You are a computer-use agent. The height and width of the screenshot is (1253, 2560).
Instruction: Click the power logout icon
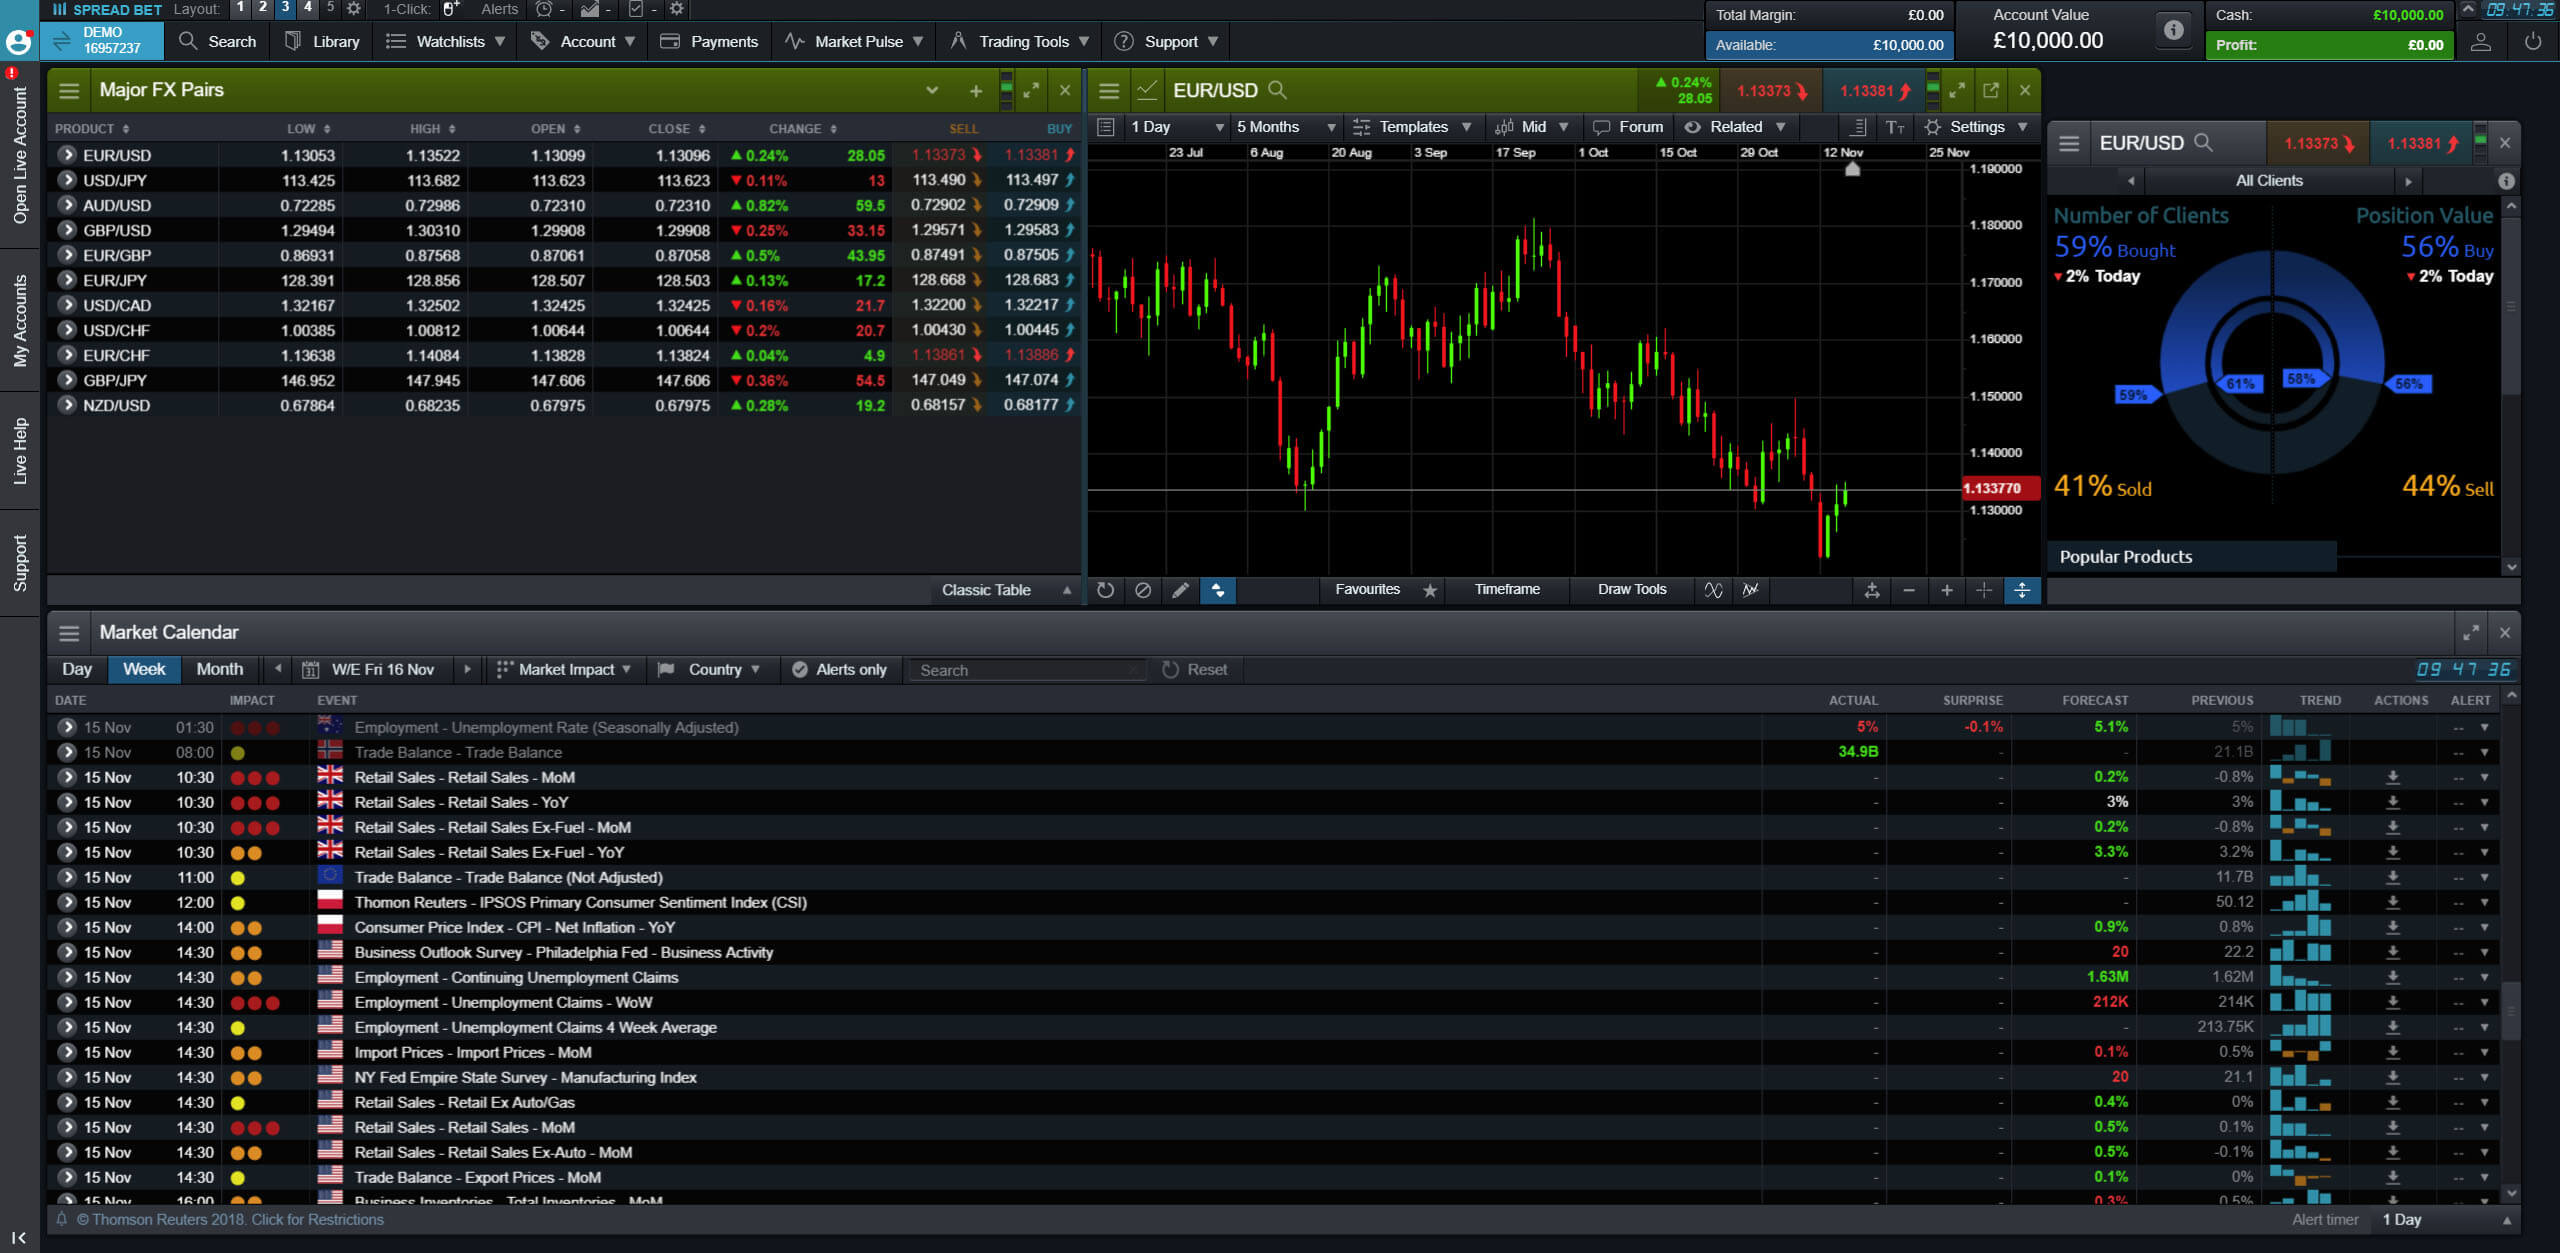[x=2533, y=42]
